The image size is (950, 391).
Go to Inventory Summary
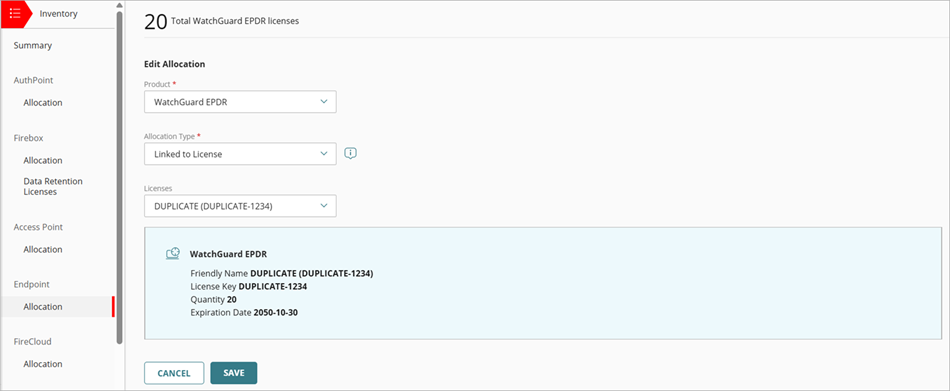pyautogui.click(x=33, y=45)
